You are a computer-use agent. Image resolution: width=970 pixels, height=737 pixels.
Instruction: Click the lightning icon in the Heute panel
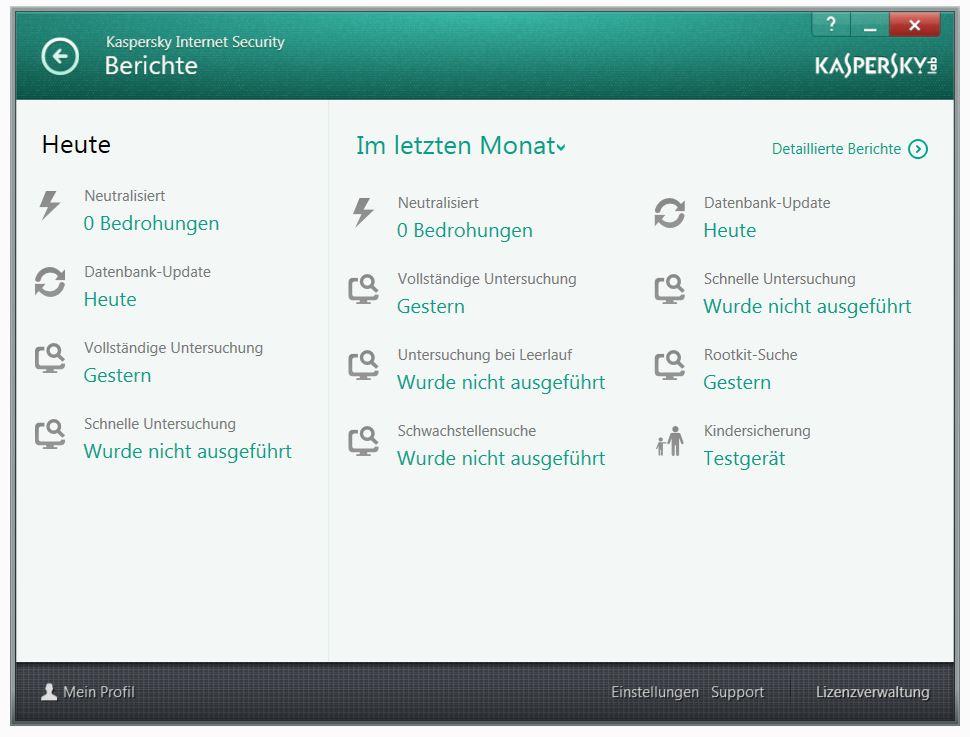[49, 205]
